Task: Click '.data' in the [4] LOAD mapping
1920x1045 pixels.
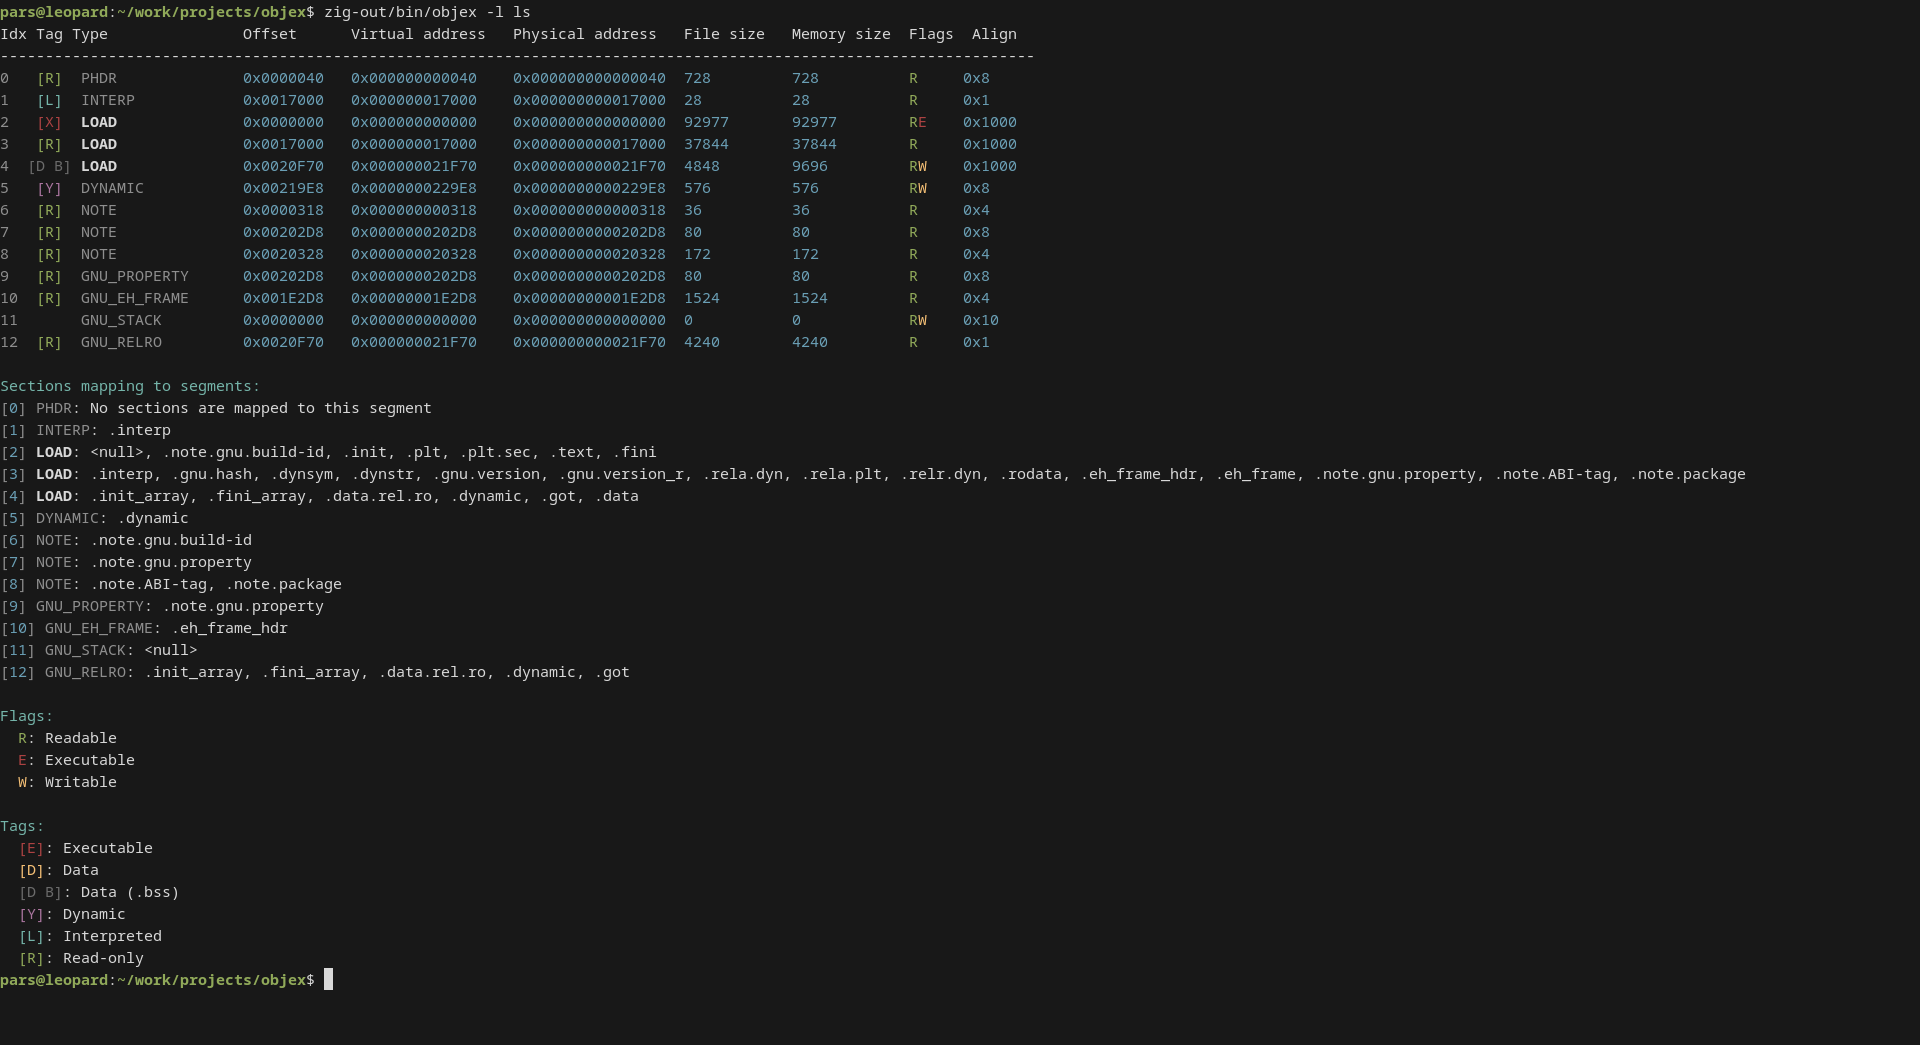Action: click(616, 496)
